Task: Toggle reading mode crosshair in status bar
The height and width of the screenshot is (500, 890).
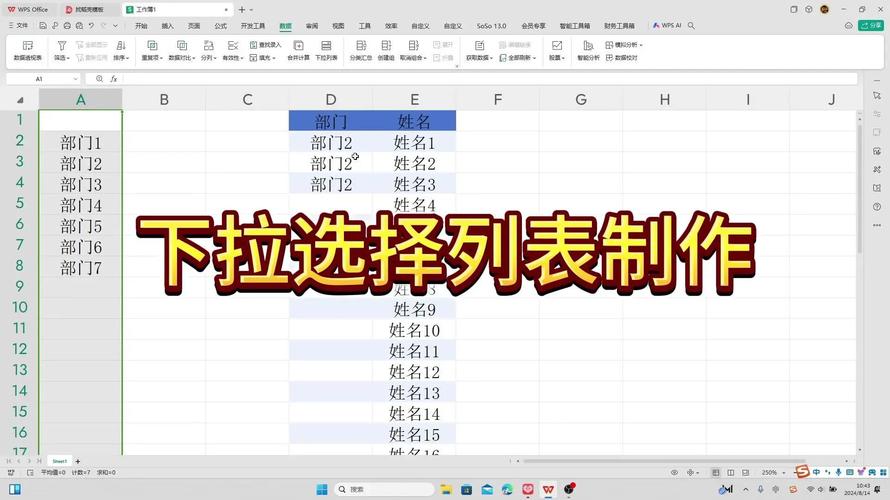Action: point(690,472)
